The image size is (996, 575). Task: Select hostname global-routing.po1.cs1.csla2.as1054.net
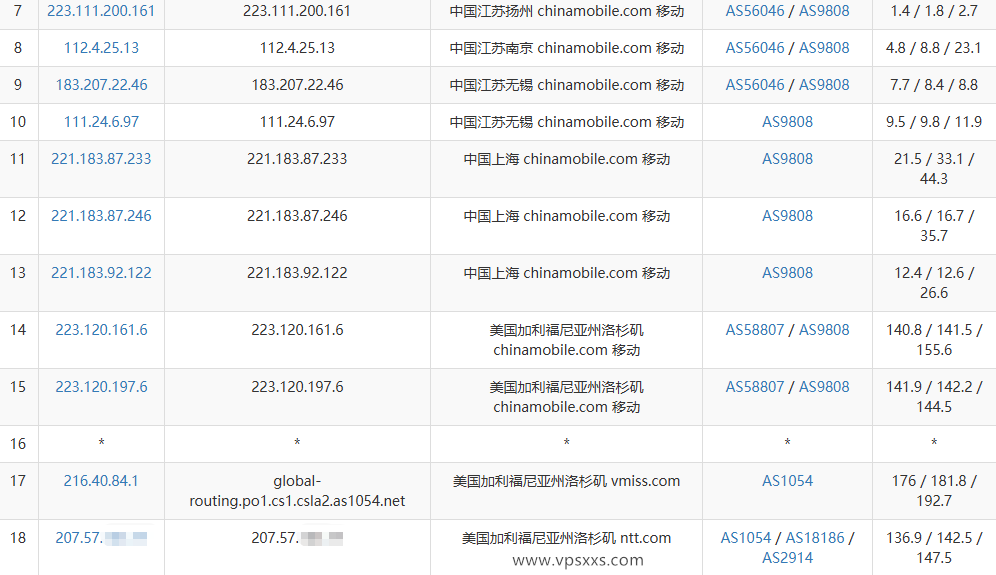(x=297, y=491)
